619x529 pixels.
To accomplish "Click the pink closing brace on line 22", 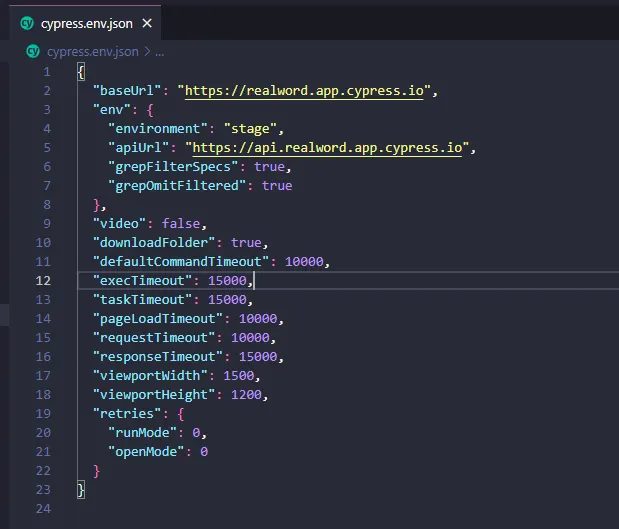I will [96, 471].
